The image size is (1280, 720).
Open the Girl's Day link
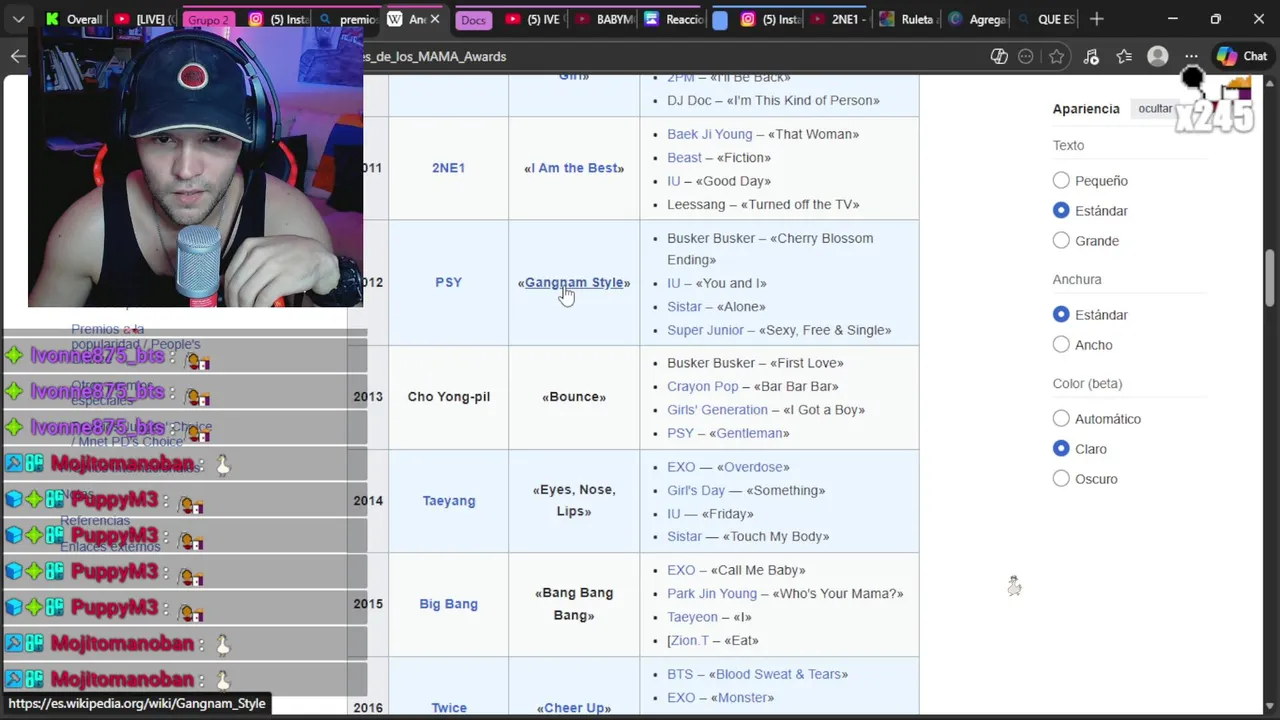pos(696,490)
